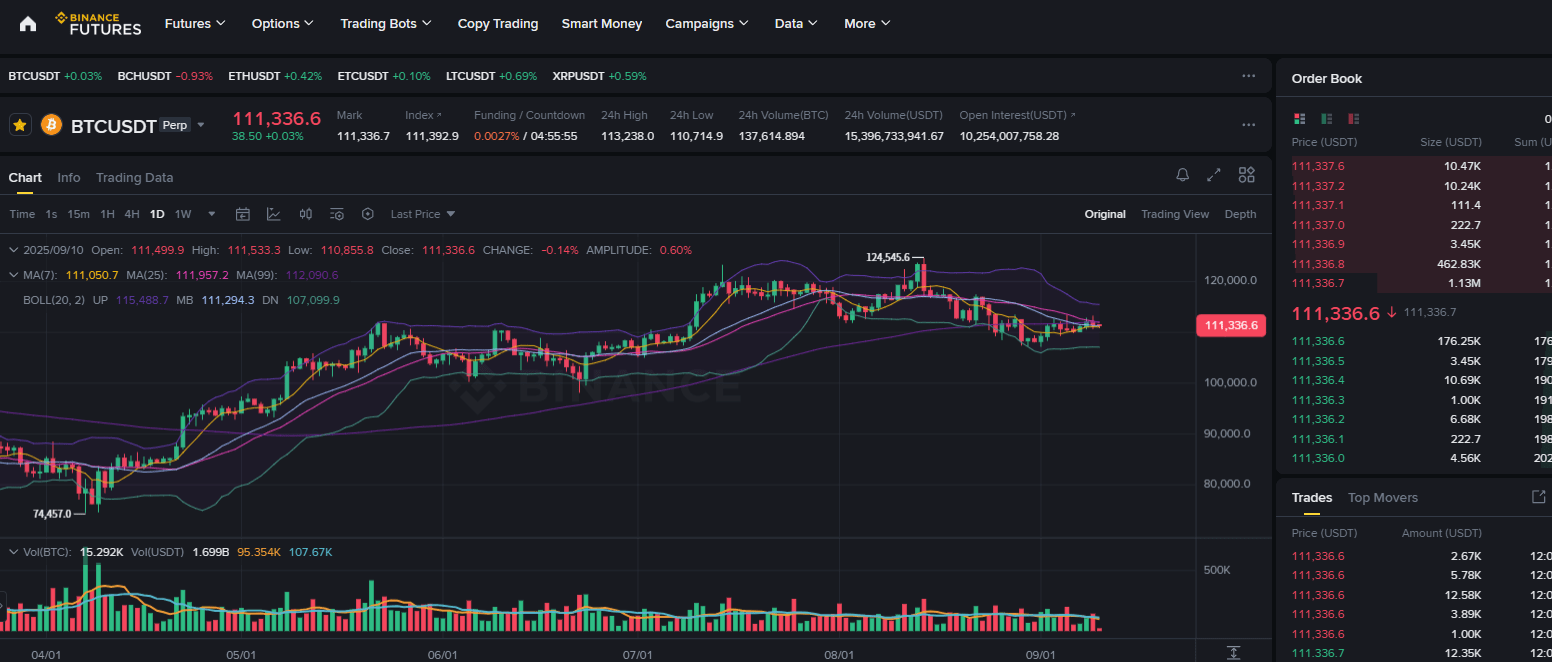Click ask price 111,337.6 in order book
The height and width of the screenshot is (662, 1552).
(1318, 166)
